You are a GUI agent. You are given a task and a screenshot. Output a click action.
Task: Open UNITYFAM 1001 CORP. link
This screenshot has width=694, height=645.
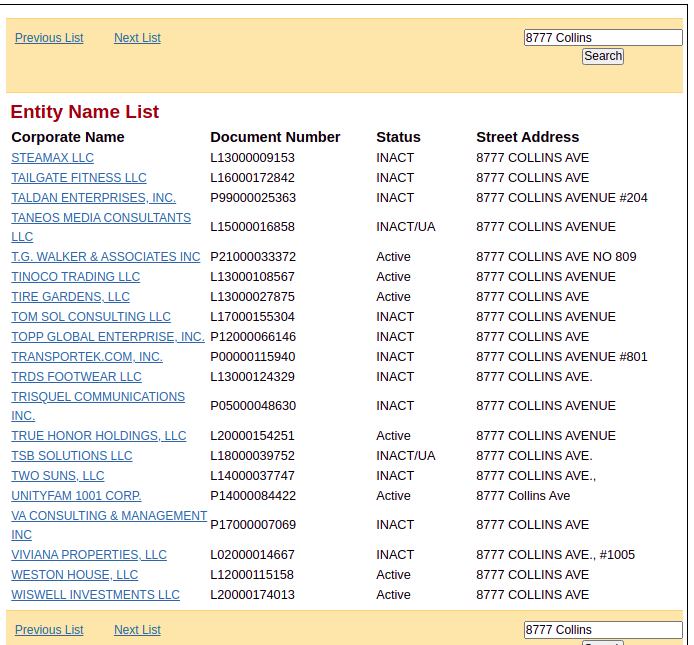(x=76, y=496)
